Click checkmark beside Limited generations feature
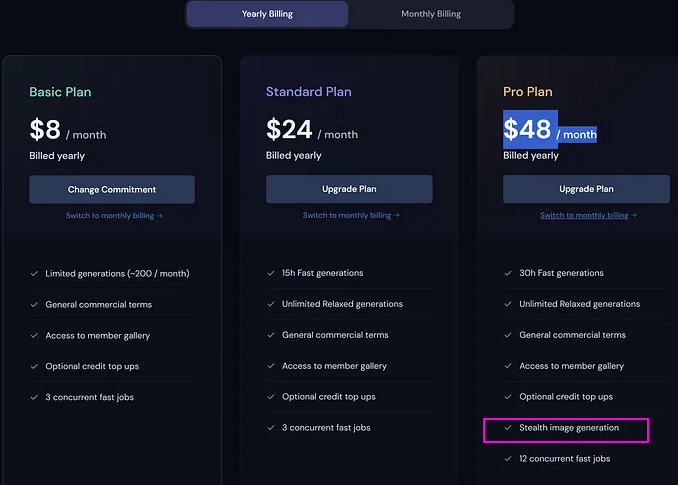Screen dimensions: 678x485 34,273
